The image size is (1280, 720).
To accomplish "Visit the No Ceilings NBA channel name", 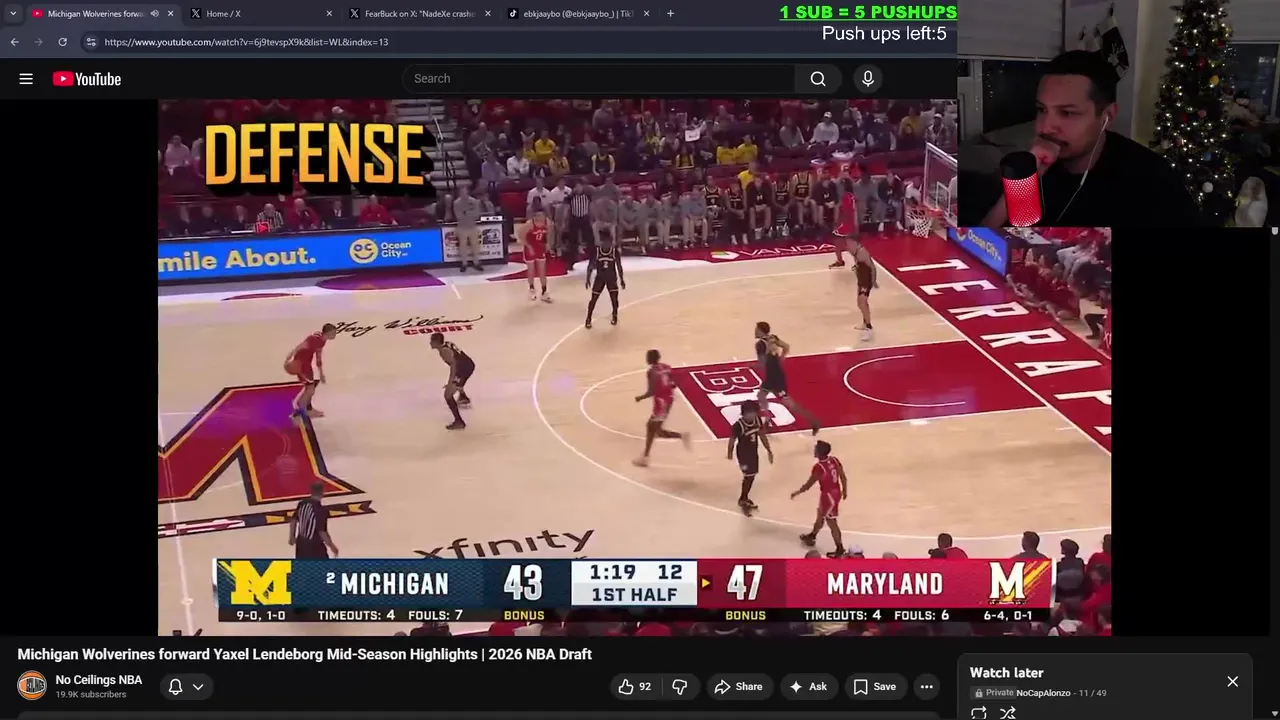I will click(x=99, y=680).
